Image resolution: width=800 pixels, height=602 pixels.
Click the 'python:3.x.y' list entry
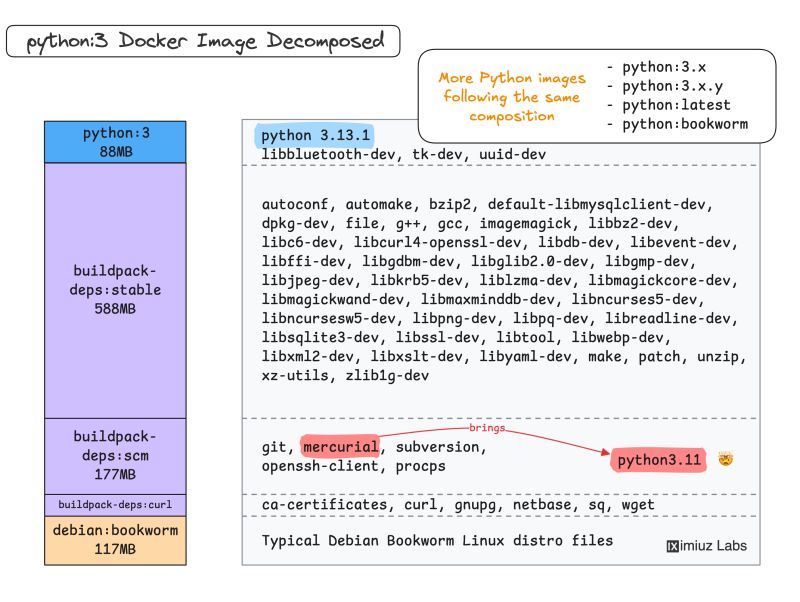[672, 86]
